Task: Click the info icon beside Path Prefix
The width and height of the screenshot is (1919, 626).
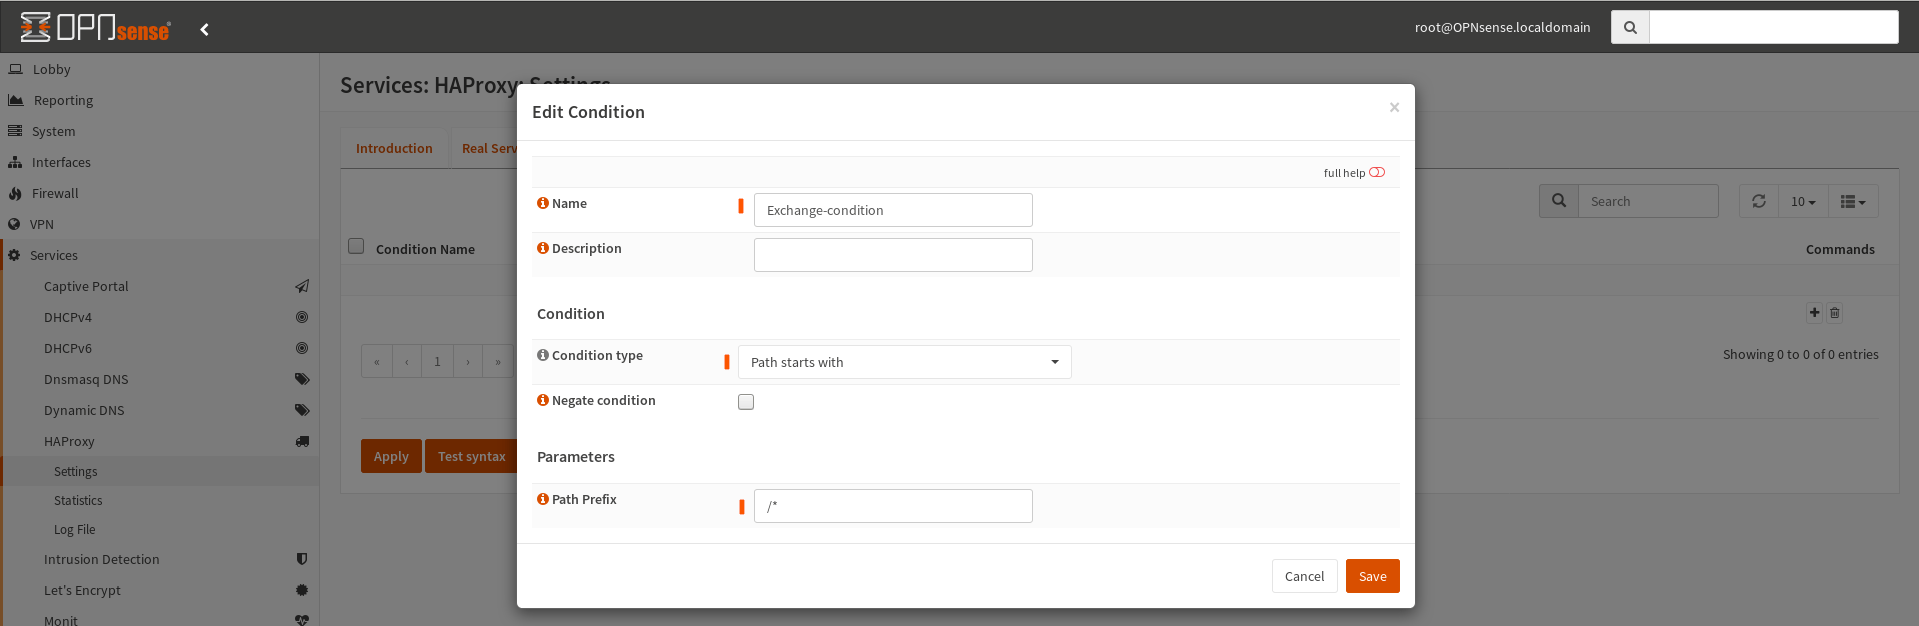Action: (543, 499)
